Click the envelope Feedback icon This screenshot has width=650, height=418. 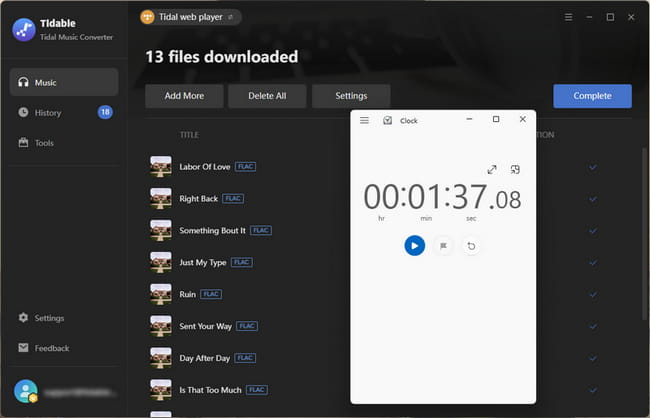point(23,348)
